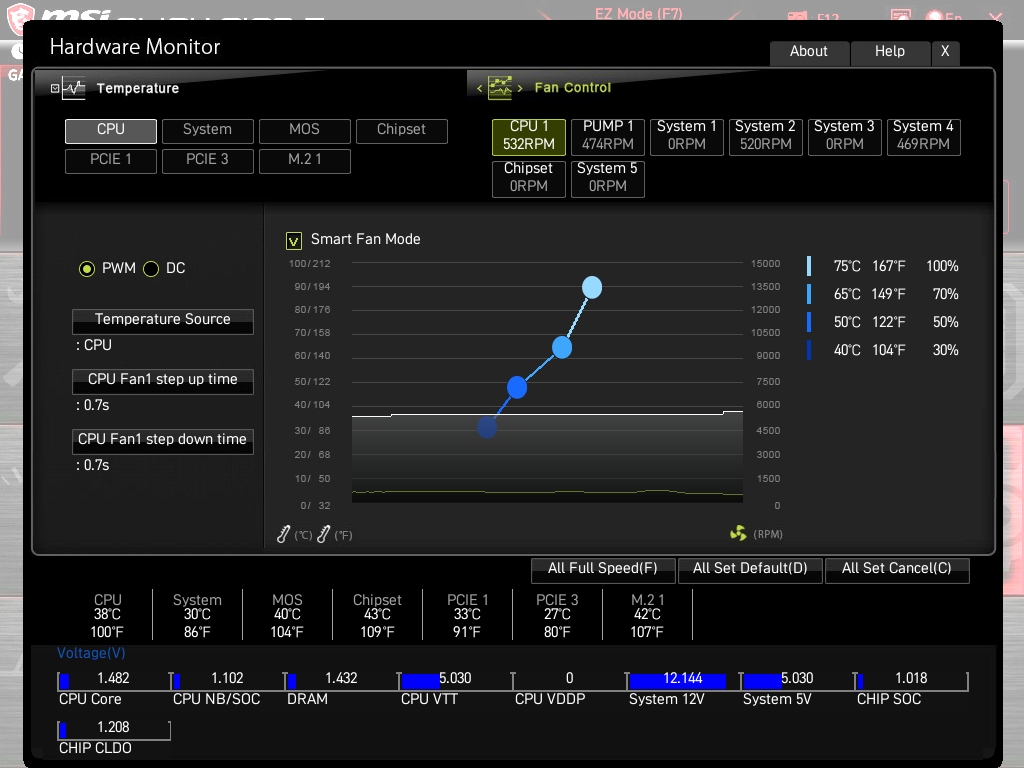1024x768 pixels.
Task: Select the CPU temperature button
Action: (110, 131)
